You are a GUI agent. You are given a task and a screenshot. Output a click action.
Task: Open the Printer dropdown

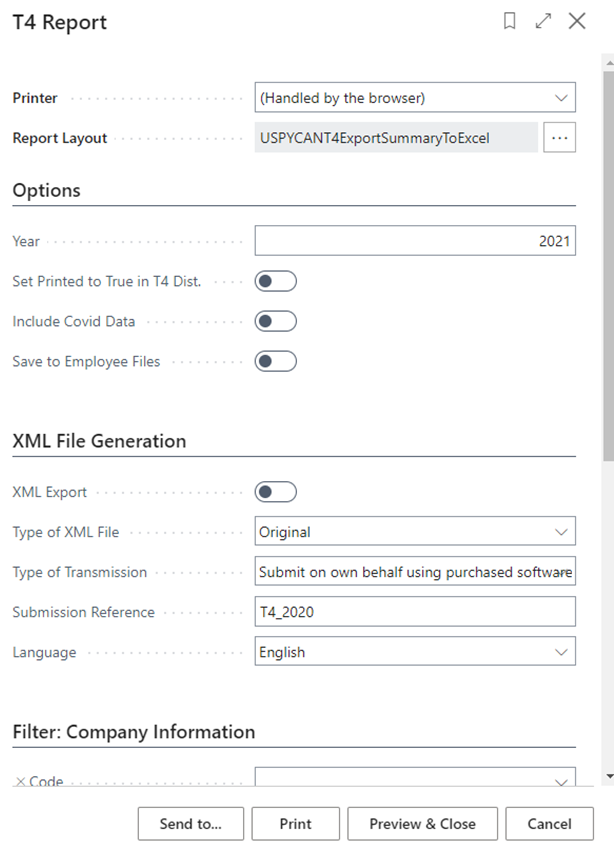[415, 98]
